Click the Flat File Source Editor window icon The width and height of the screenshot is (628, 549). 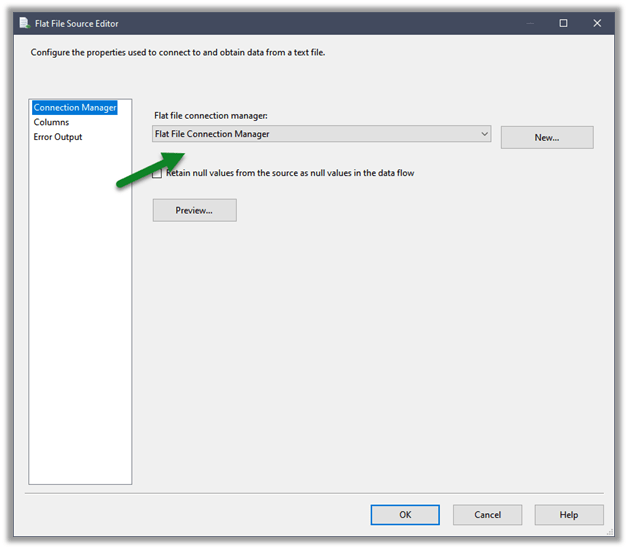[x=24, y=22]
